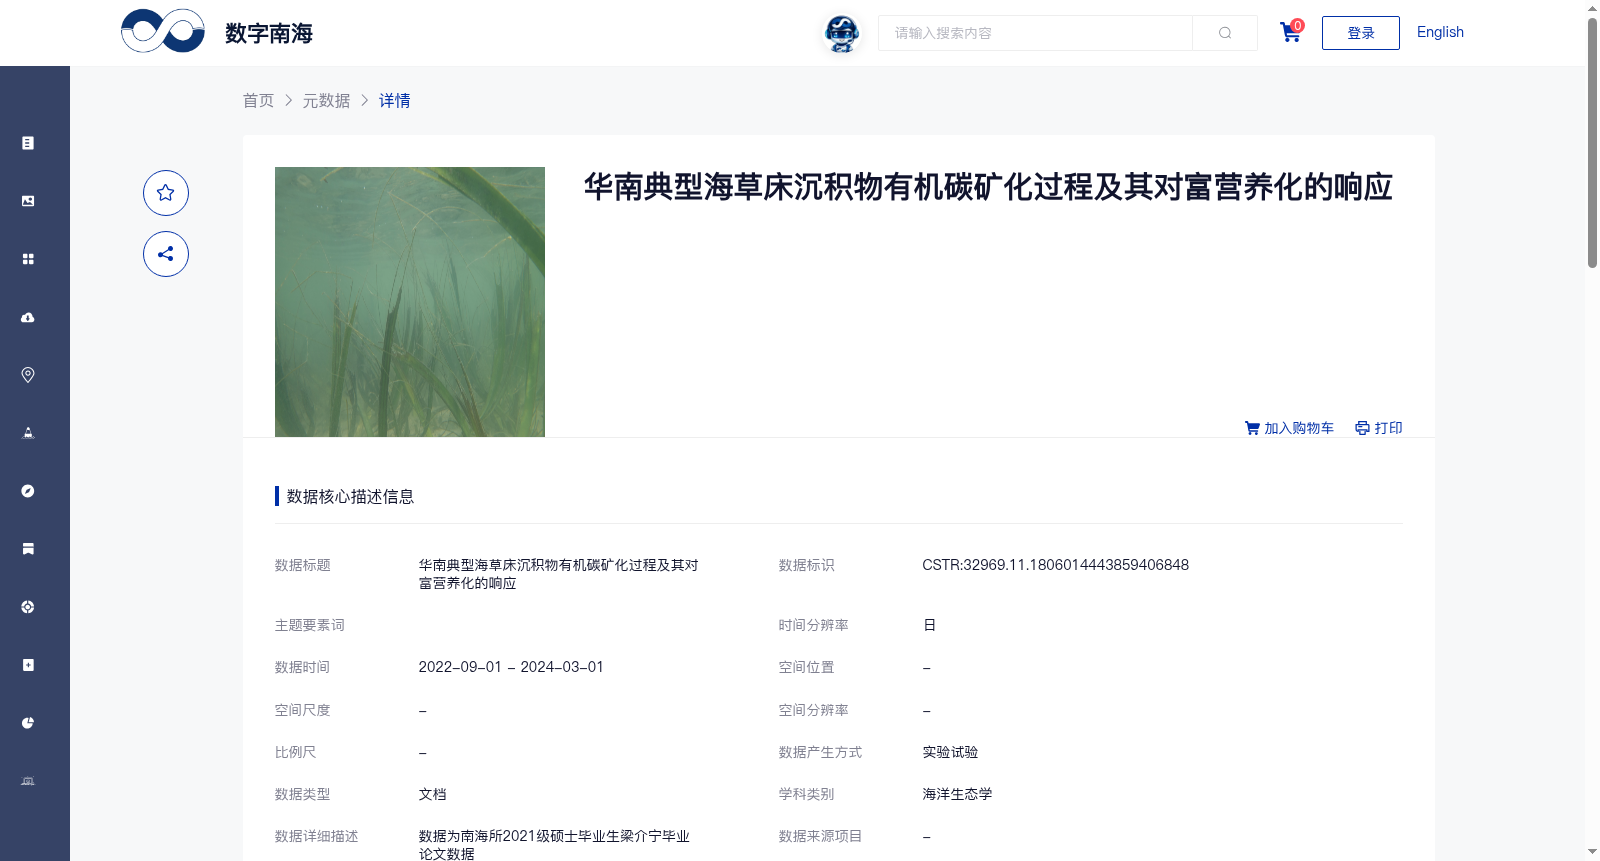This screenshot has height=861, width=1600.
Task: Open the document list sidebar icon
Action: tap(28, 143)
